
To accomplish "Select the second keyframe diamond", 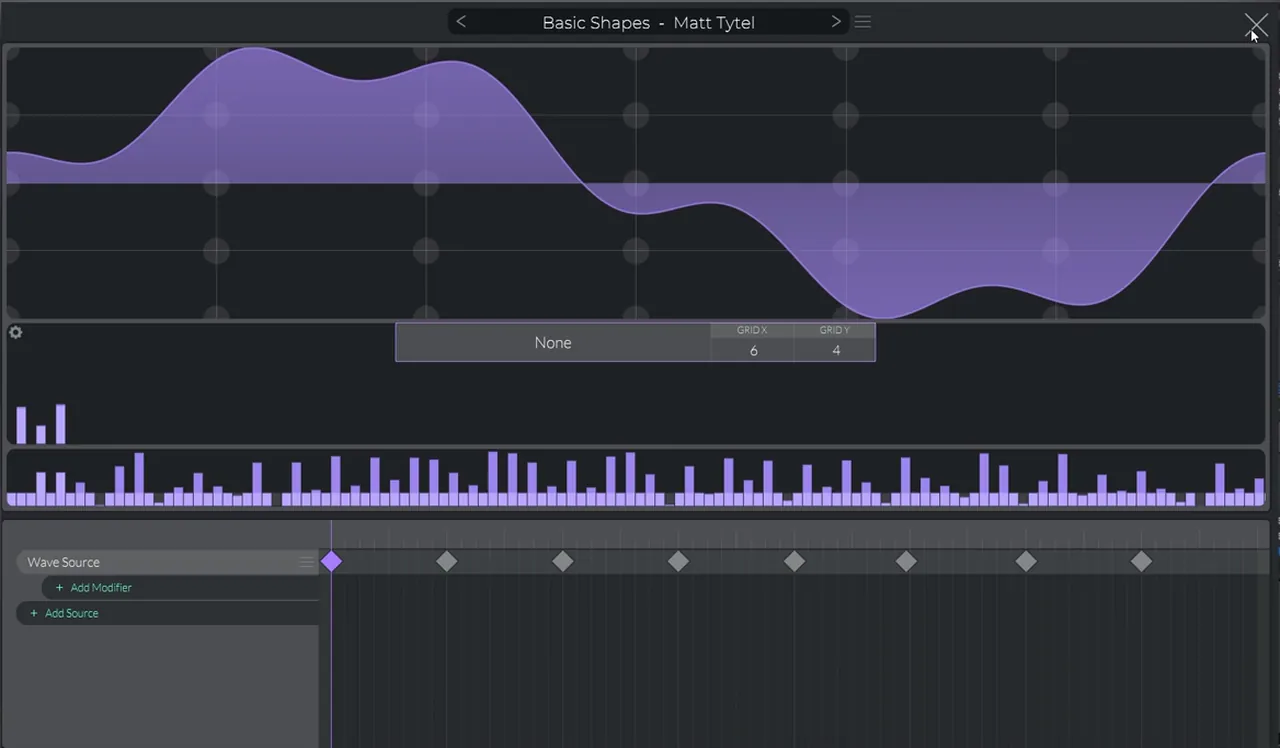I will coord(447,562).
